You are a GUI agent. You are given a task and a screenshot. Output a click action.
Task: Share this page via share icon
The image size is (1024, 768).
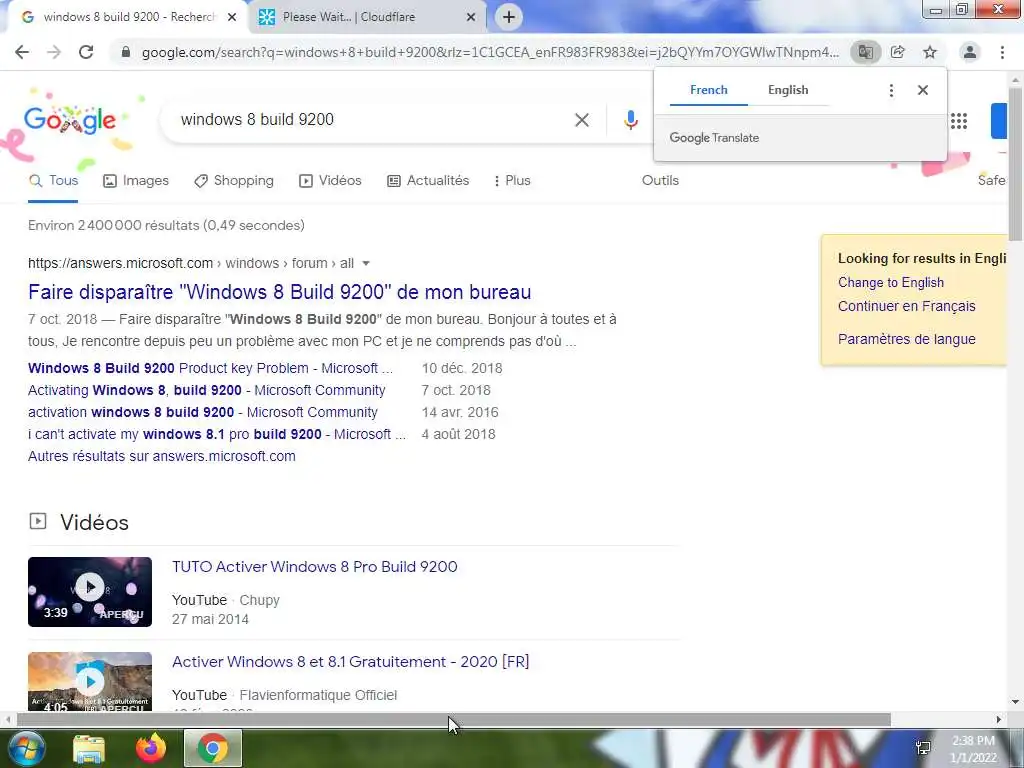[898, 52]
